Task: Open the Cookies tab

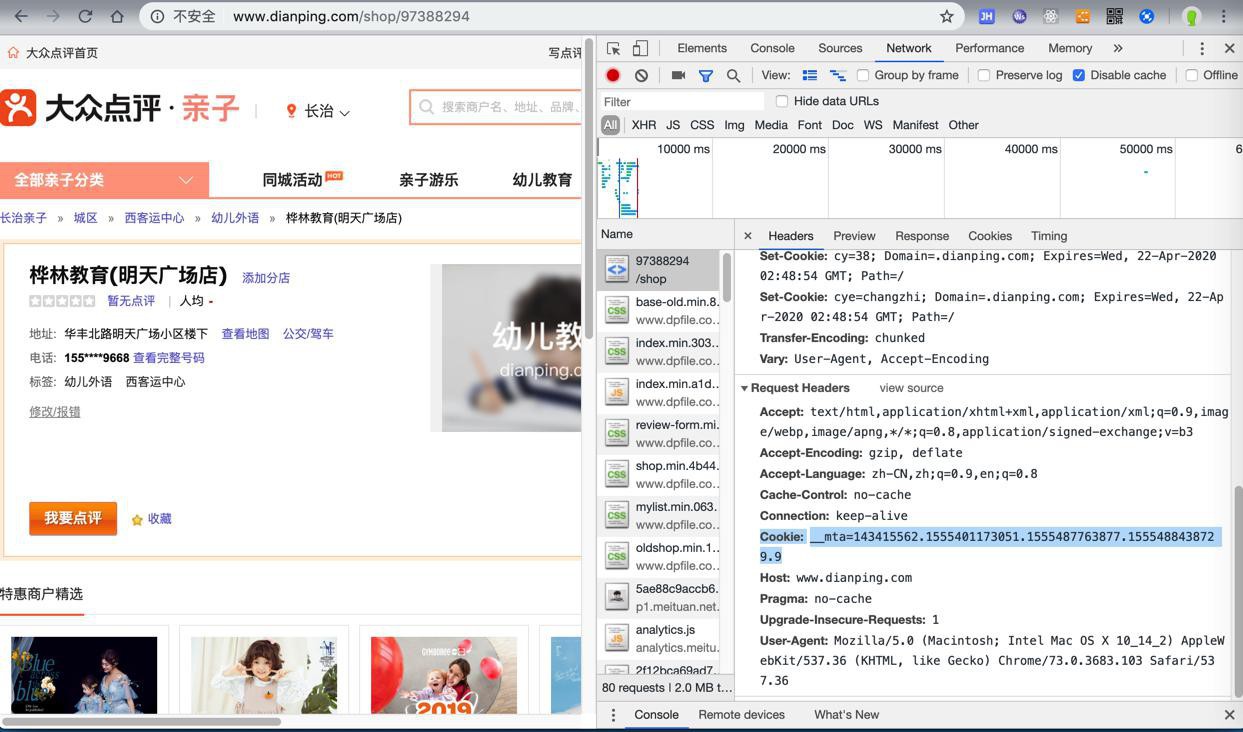Action: point(990,236)
